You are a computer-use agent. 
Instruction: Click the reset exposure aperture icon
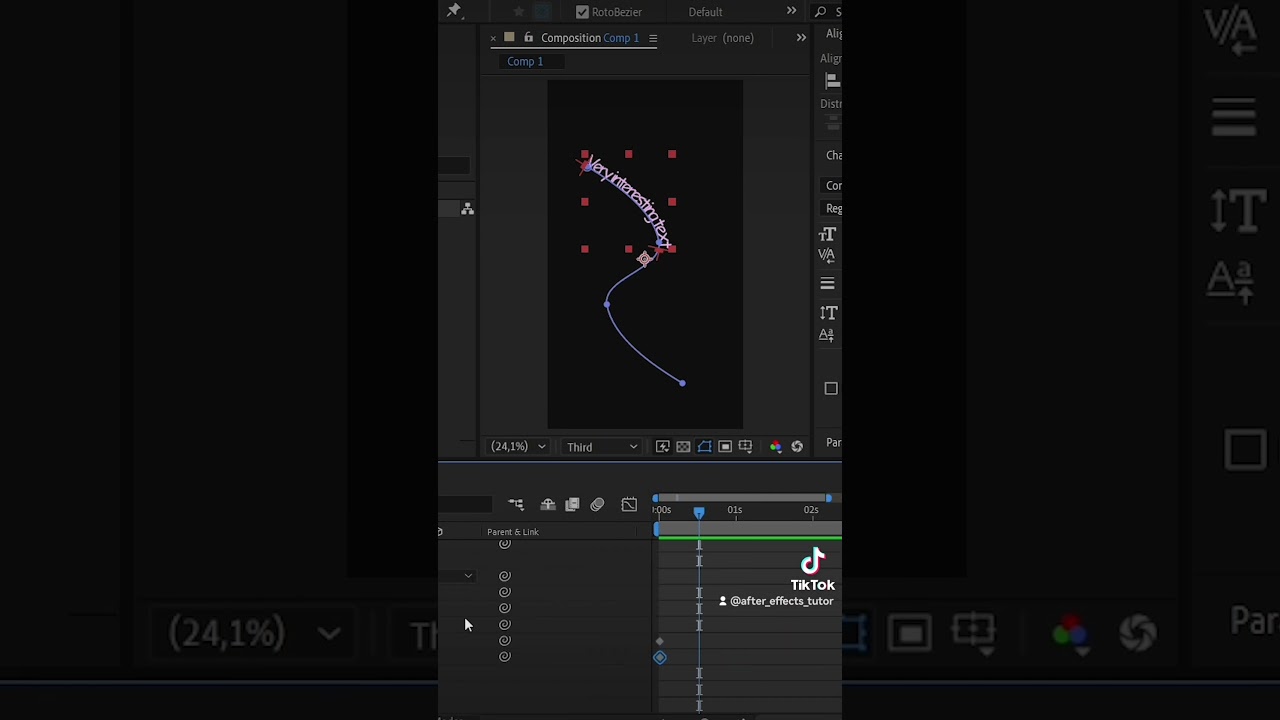(797, 447)
